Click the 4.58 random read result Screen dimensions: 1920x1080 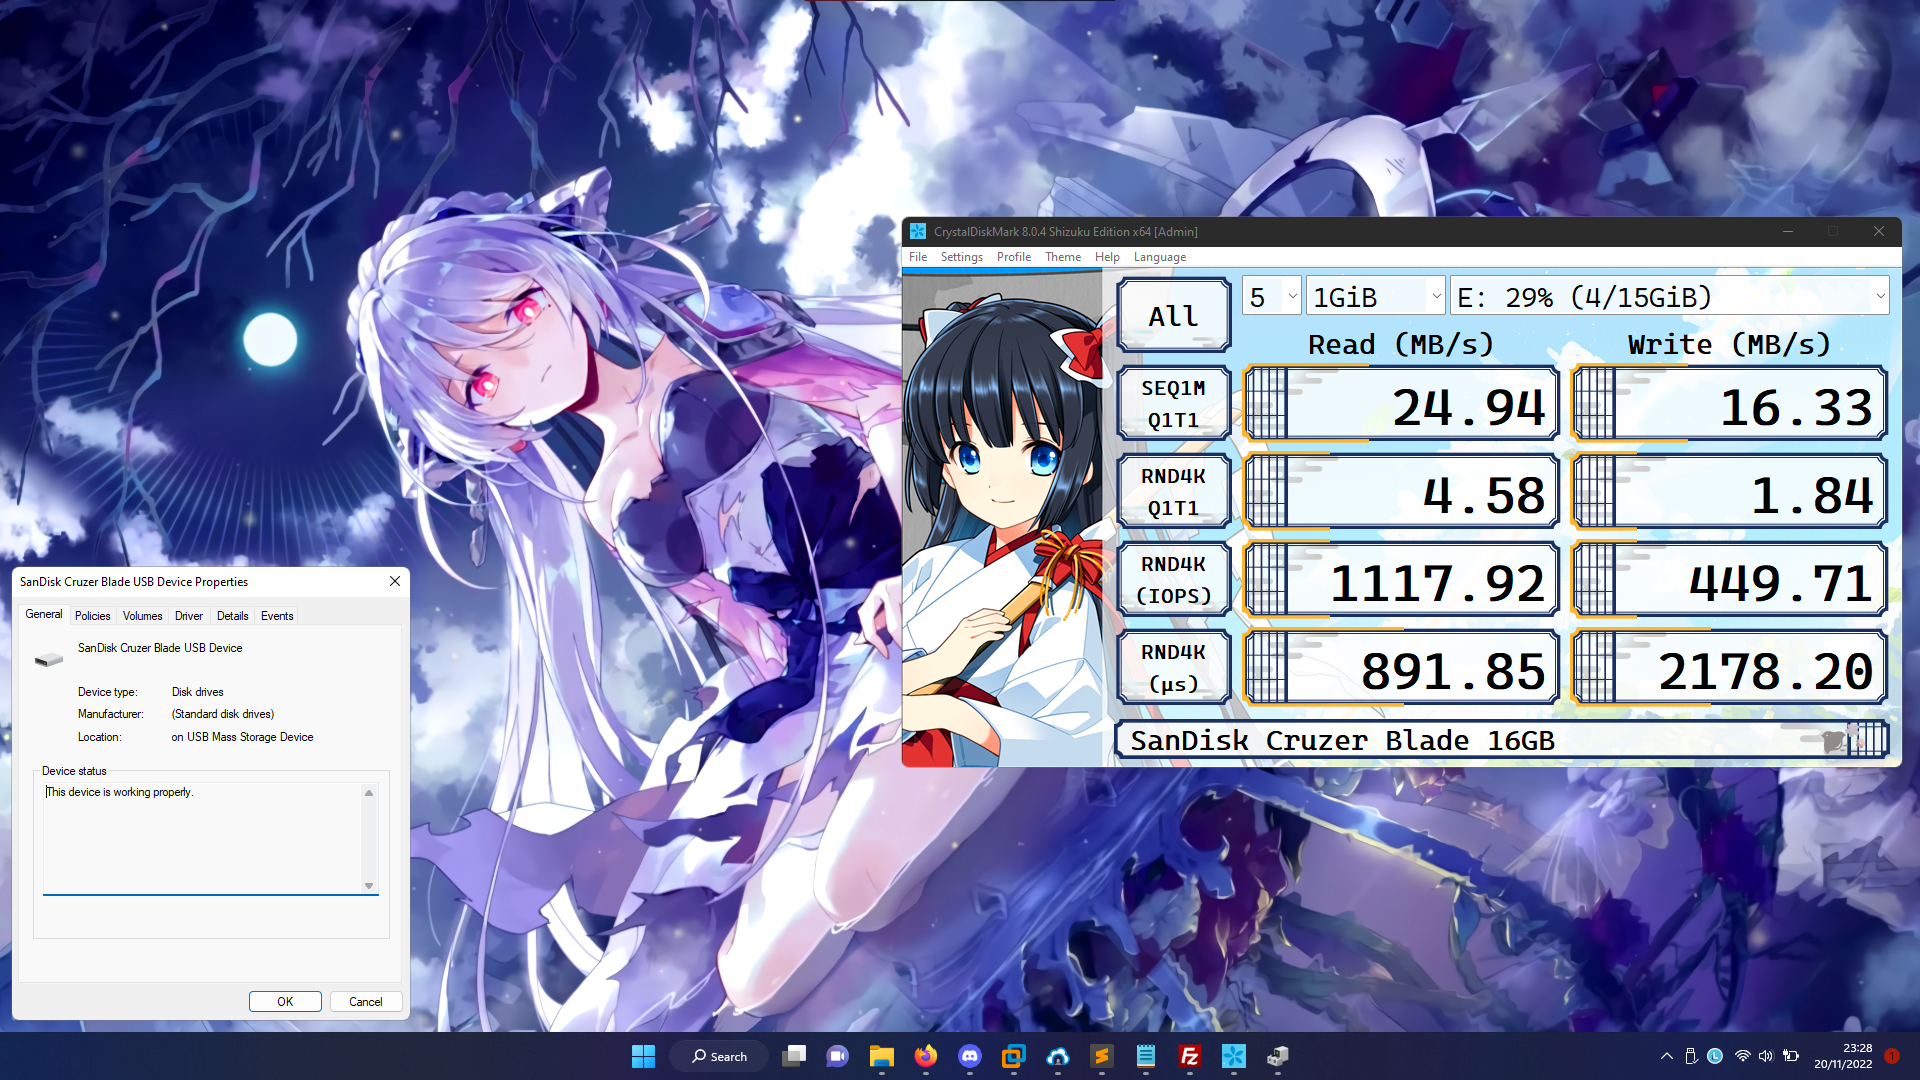click(1401, 492)
